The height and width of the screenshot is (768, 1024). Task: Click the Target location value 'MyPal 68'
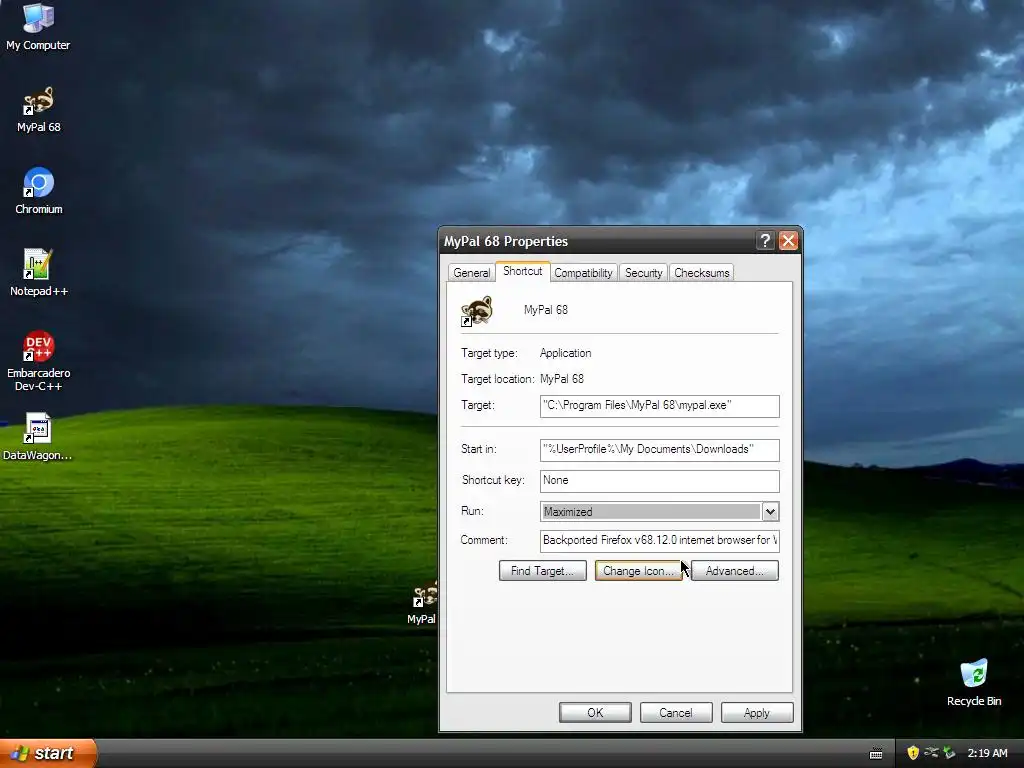pos(562,379)
